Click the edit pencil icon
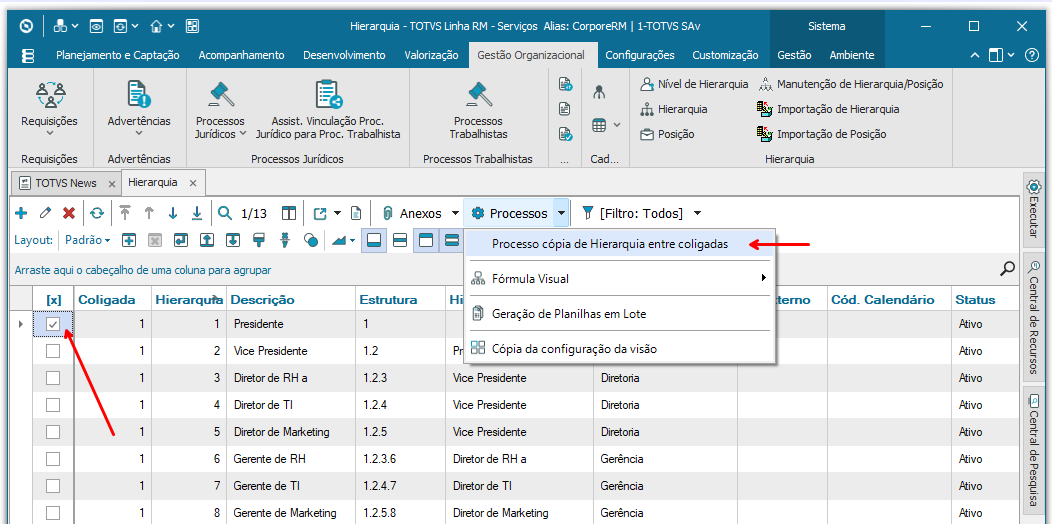Screen dimensions: 1052x524 tap(45, 213)
